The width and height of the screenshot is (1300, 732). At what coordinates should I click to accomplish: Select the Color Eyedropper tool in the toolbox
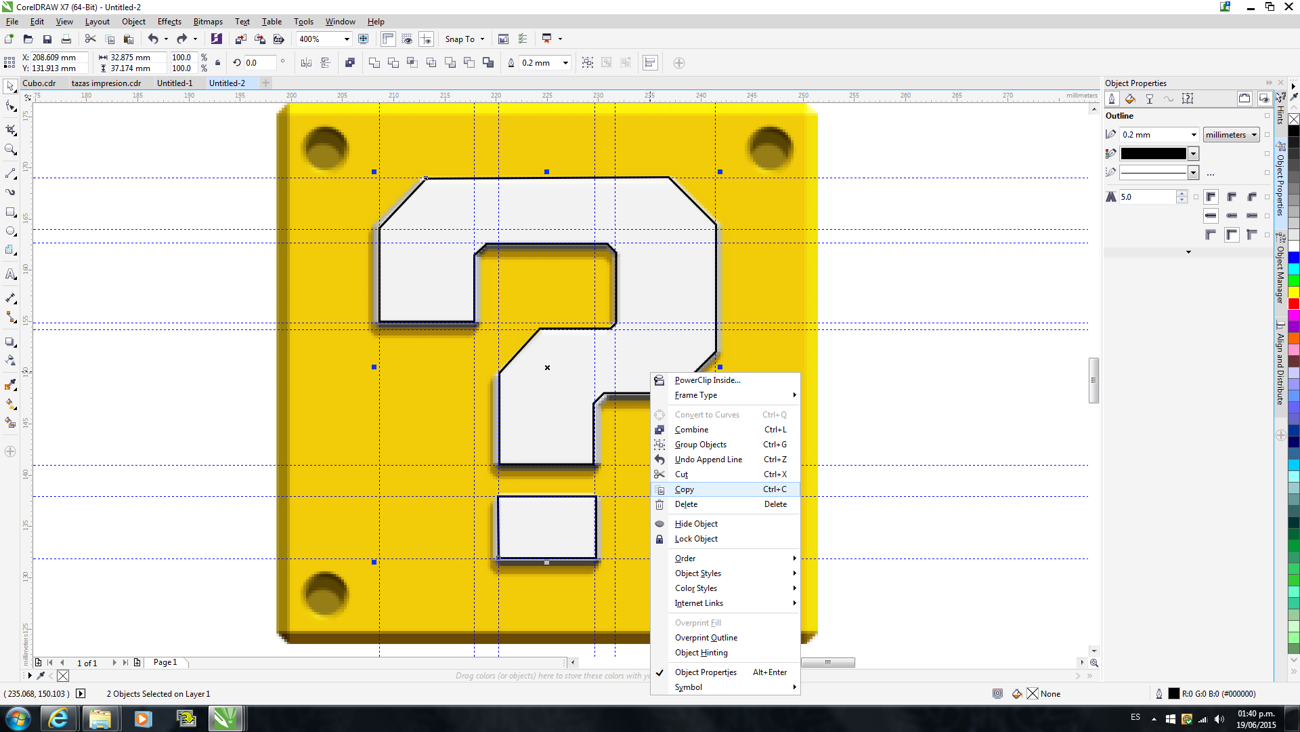11,385
